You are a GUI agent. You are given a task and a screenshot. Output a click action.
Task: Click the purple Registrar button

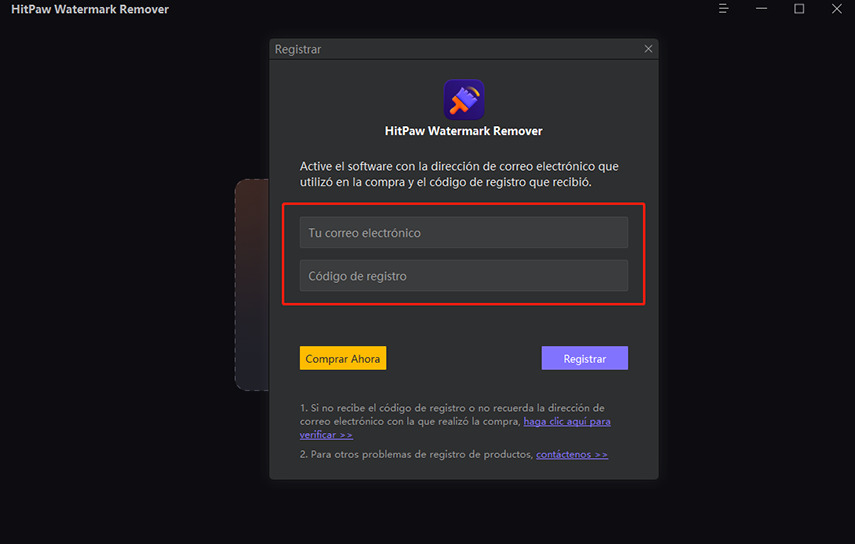pos(585,358)
